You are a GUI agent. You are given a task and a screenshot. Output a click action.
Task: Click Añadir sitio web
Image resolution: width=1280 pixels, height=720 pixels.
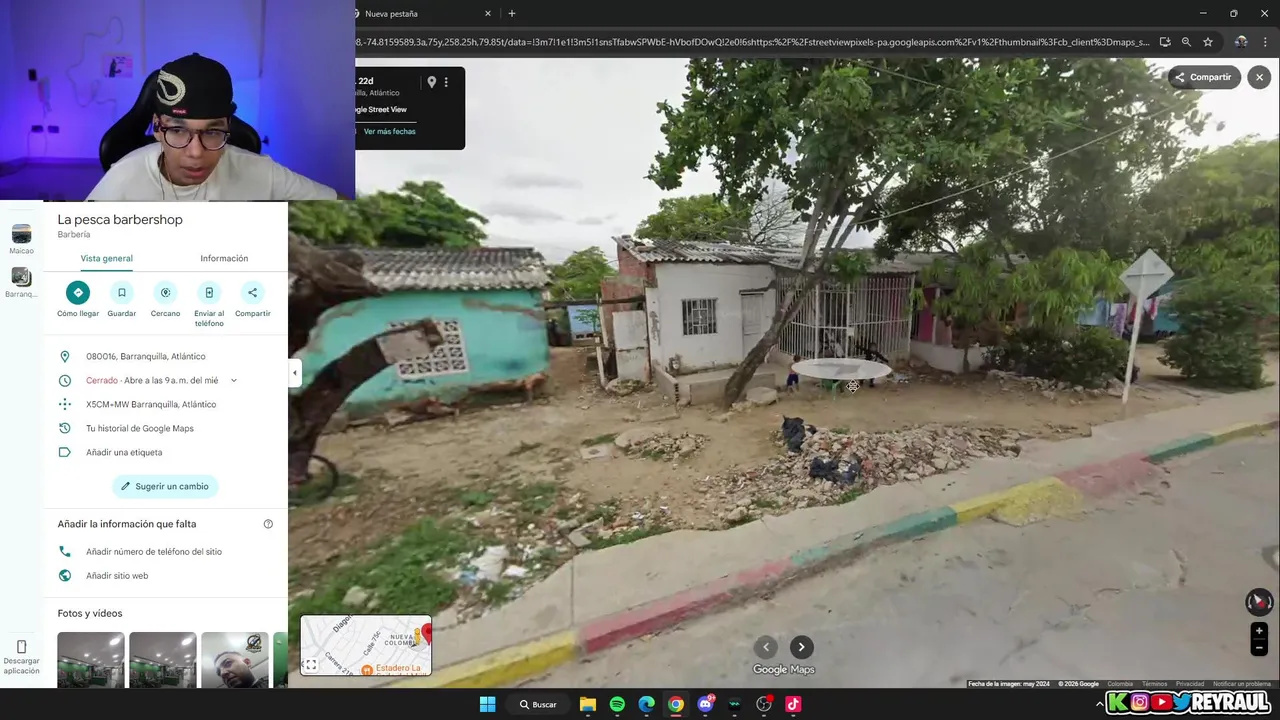point(117,576)
